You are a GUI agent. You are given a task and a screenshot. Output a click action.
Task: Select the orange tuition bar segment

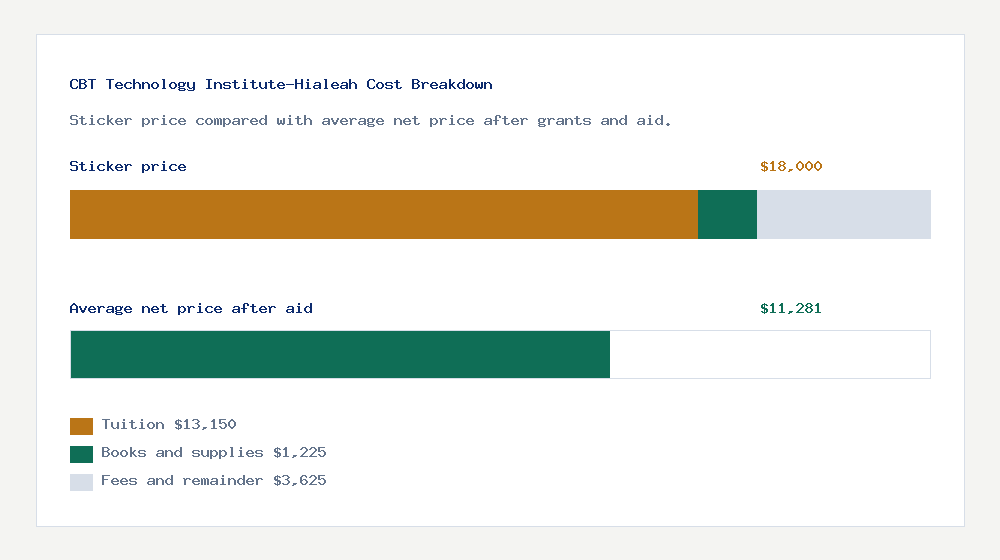click(x=384, y=214)
